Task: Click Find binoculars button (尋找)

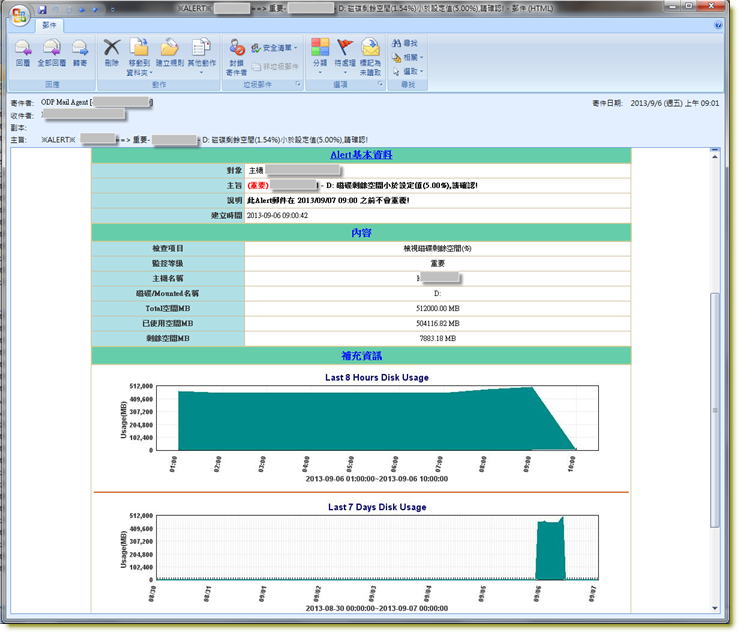Action: click(405, 43)
